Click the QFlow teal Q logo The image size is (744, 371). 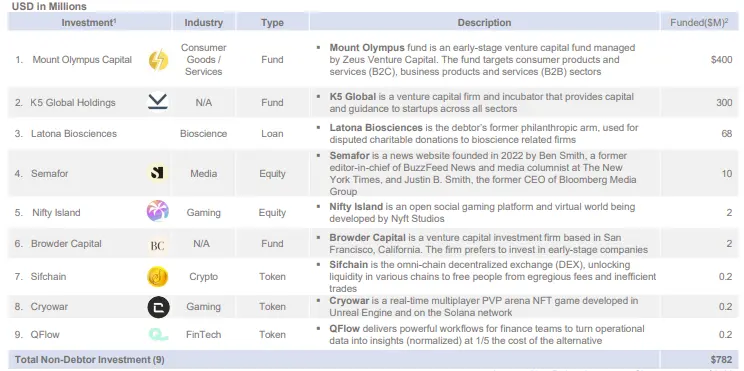(158, 334)
